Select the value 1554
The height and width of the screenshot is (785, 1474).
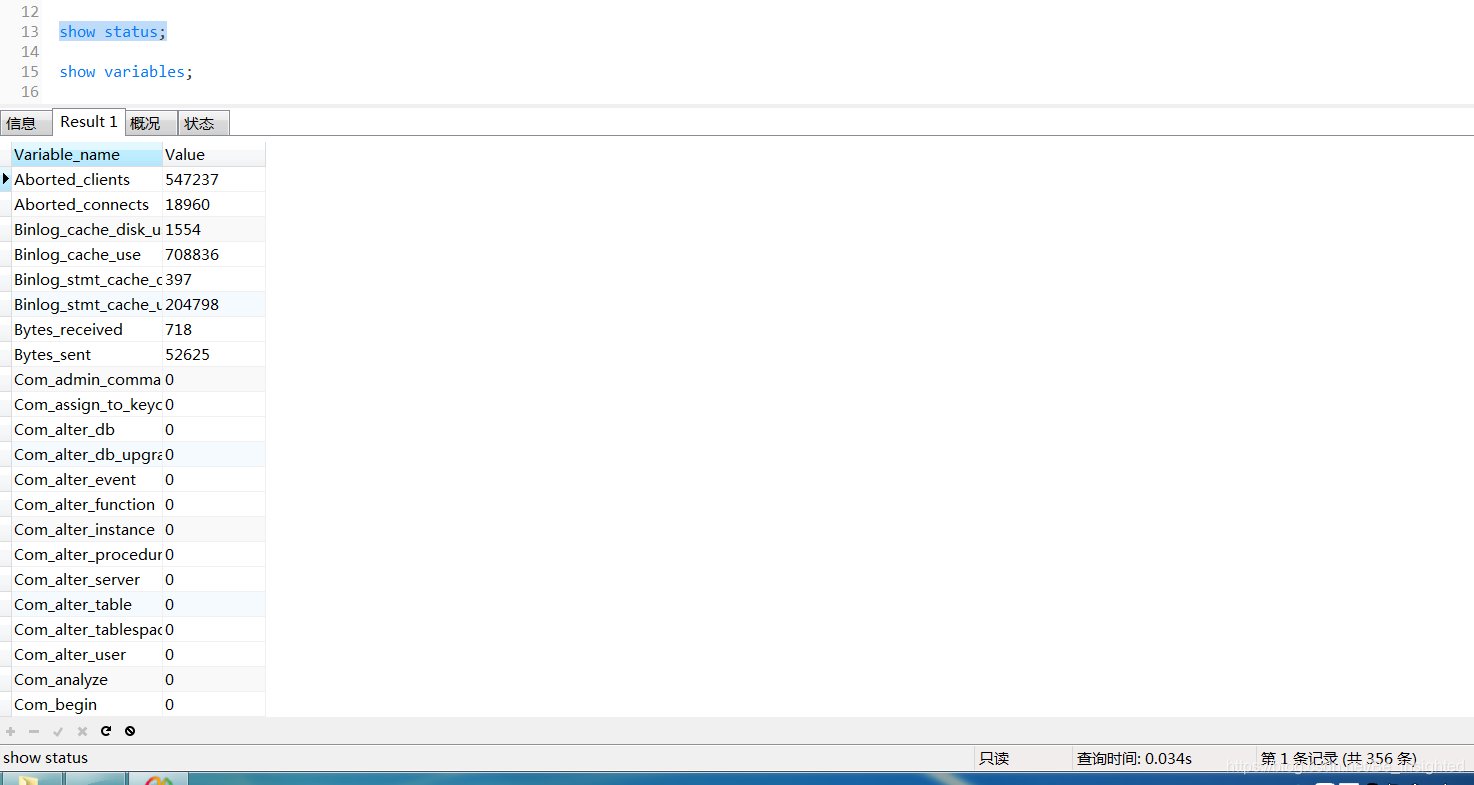[x=214, y=229]
